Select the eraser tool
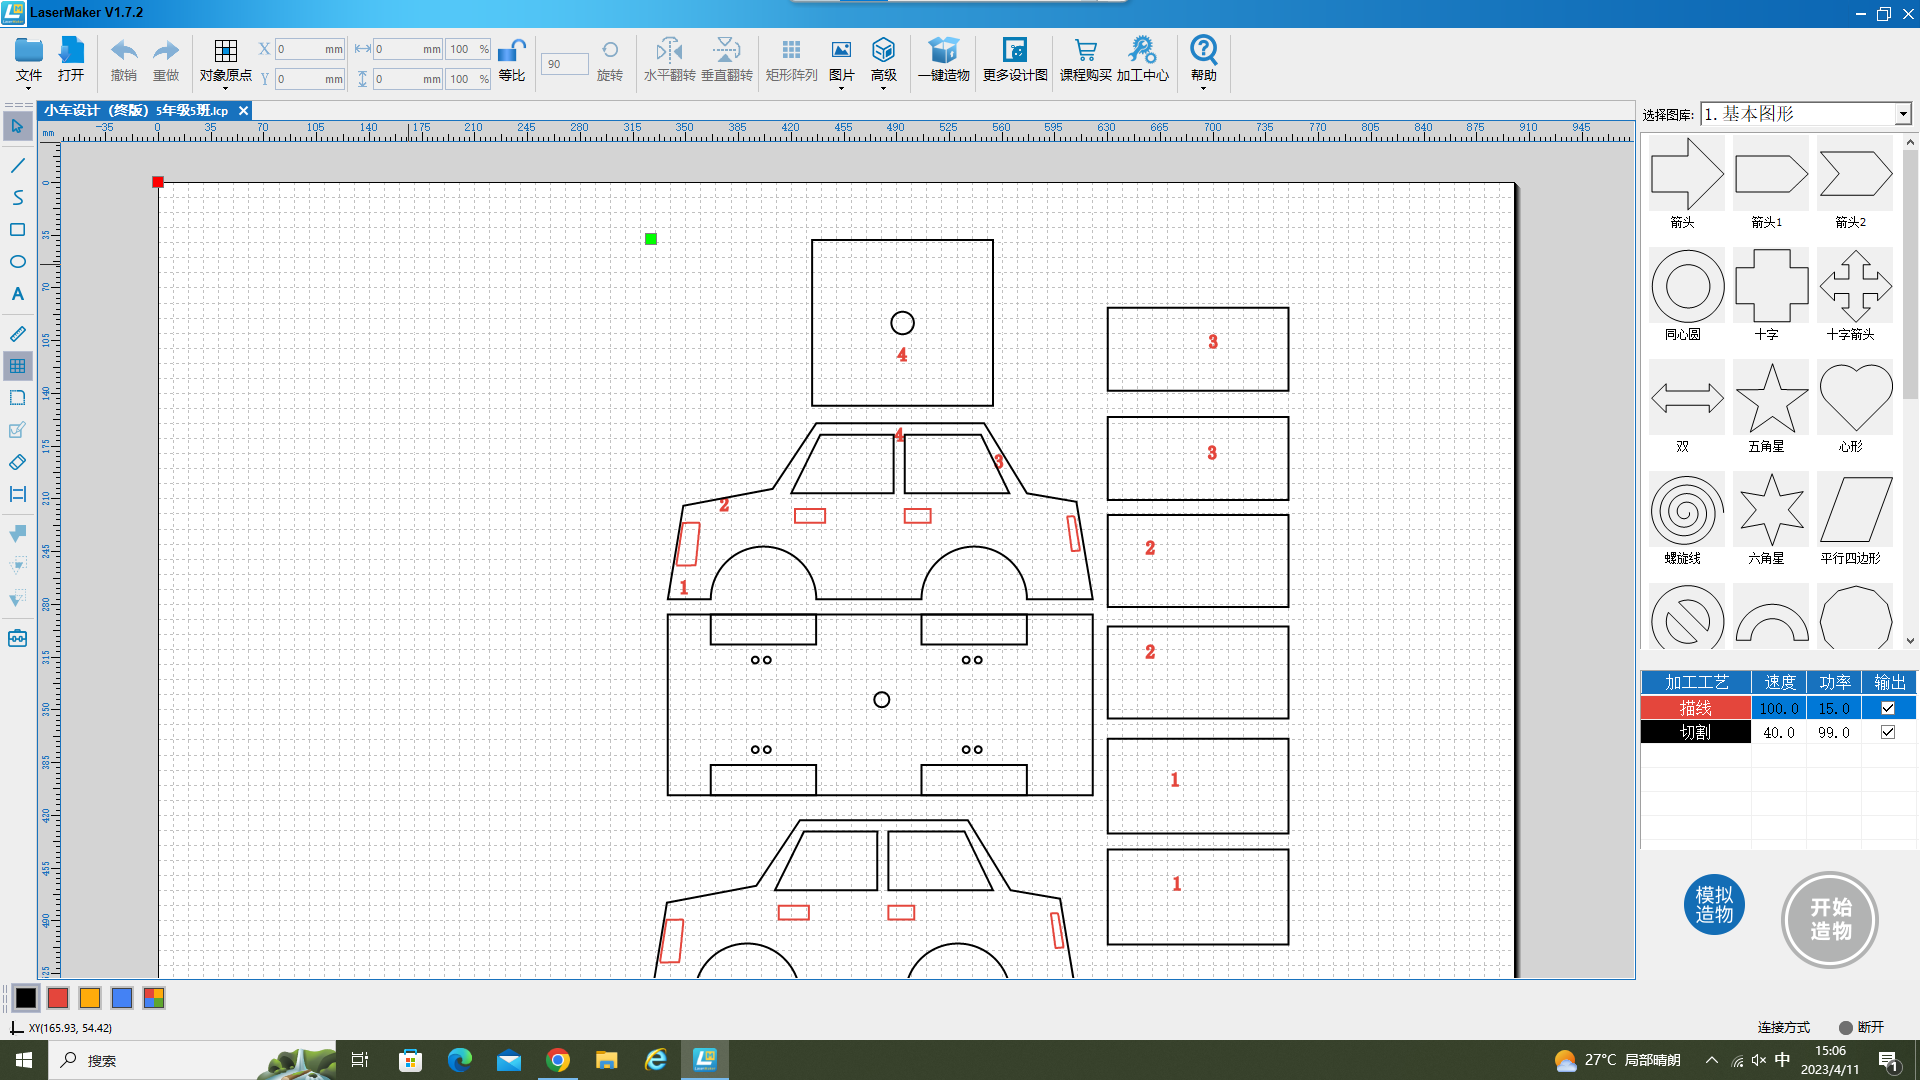This screenshot has width=1920, height=1080. point(17,462)
